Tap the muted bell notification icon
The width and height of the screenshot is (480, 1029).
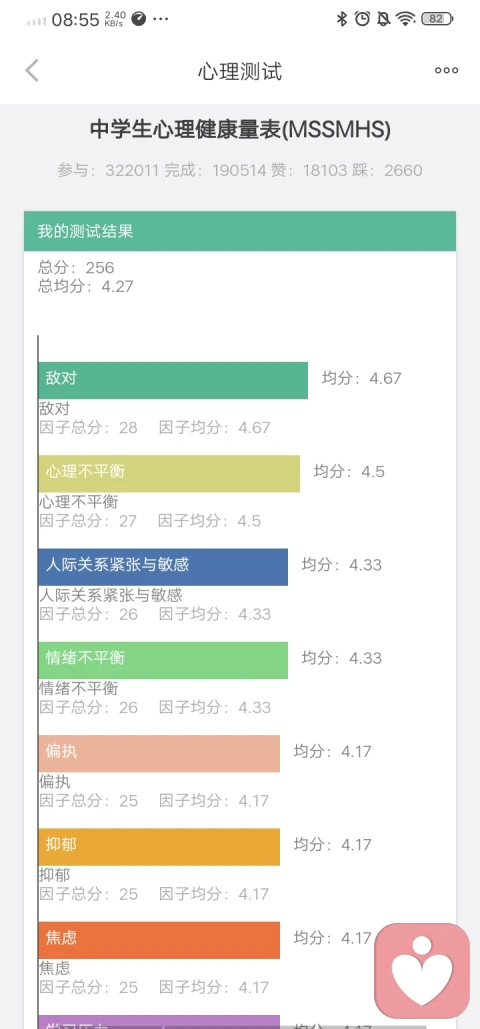coord(383,19)
